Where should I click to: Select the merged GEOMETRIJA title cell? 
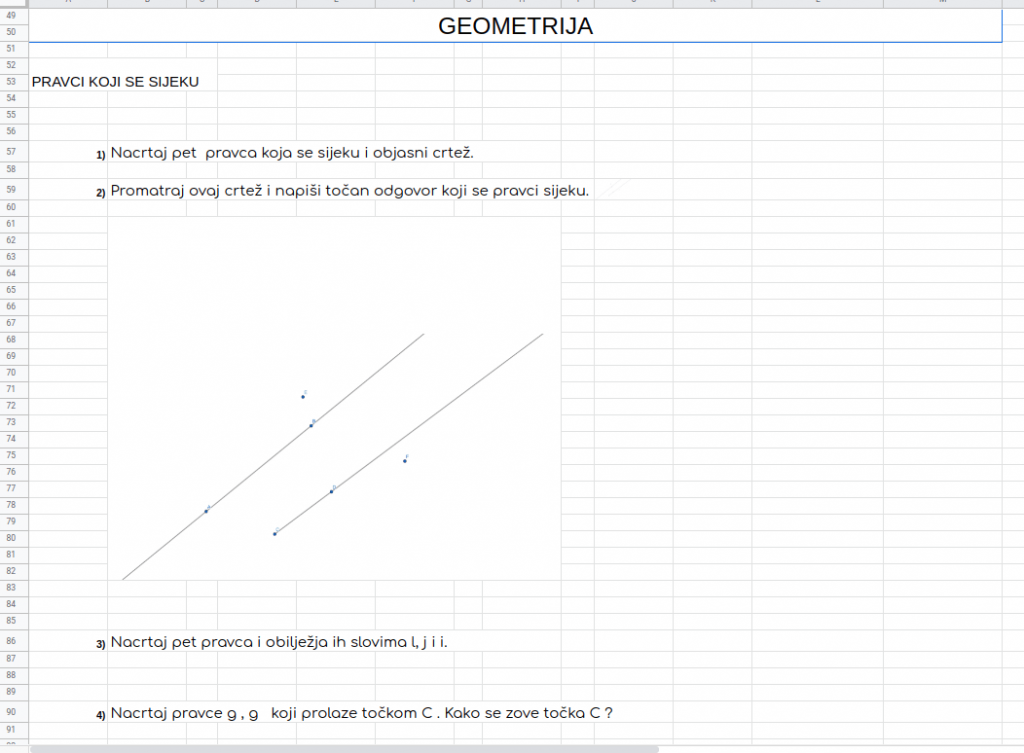point(515,27)
